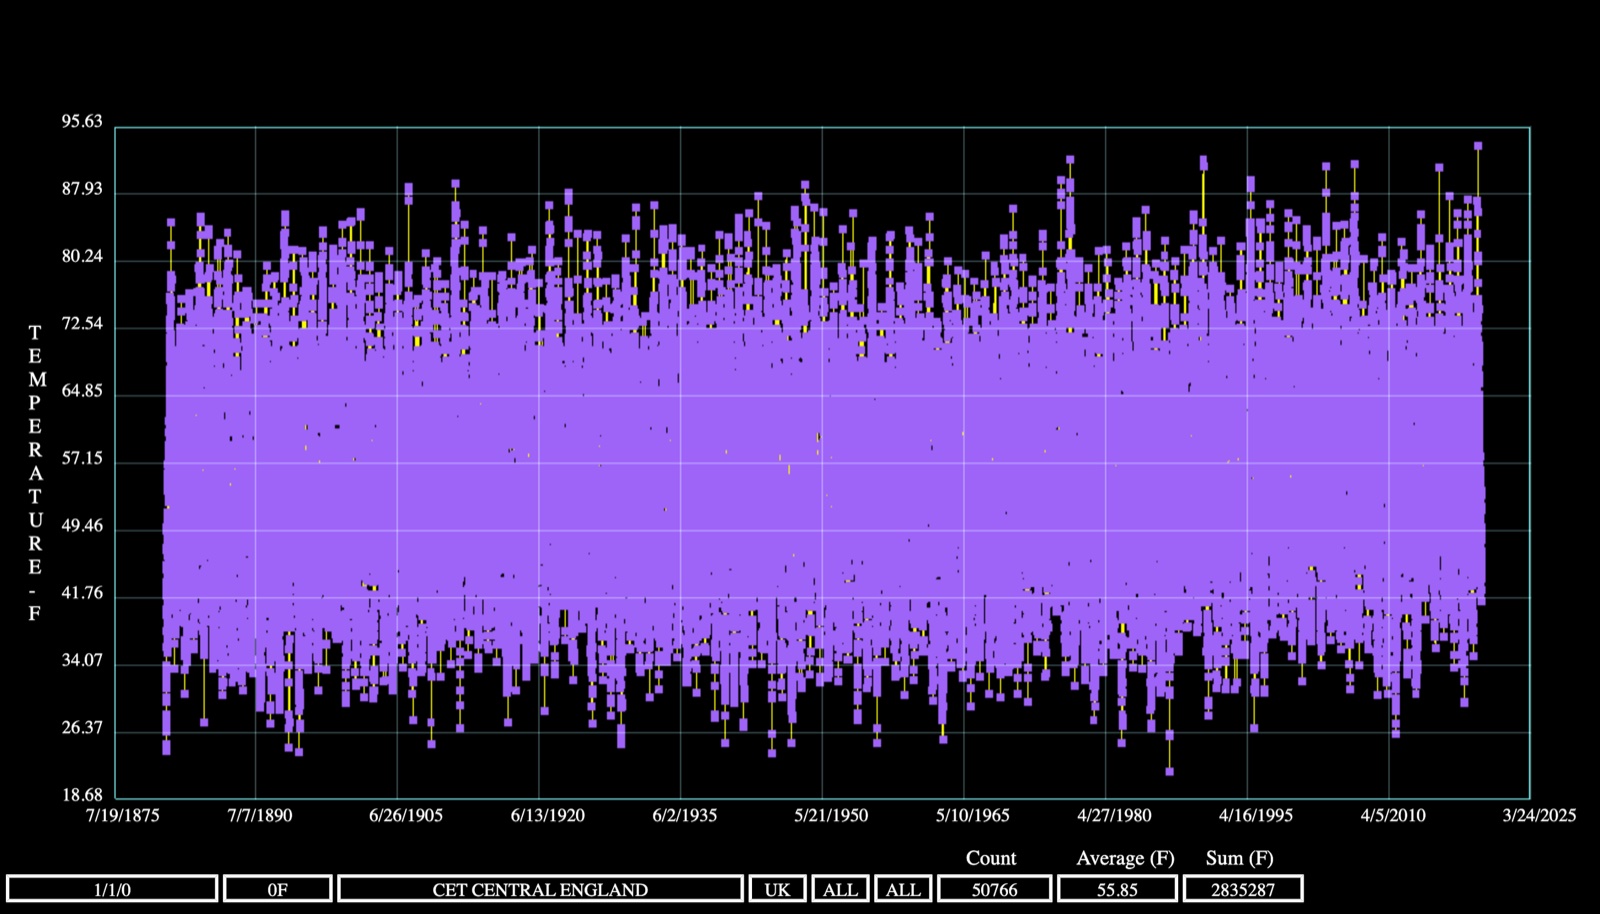
Task: Click the 64.85 y-axis label
Action: 82,390
